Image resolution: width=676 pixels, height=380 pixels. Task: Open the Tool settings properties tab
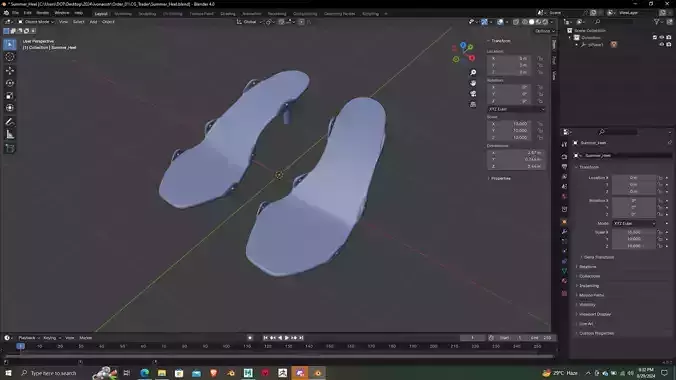click(x=564, y=144)
